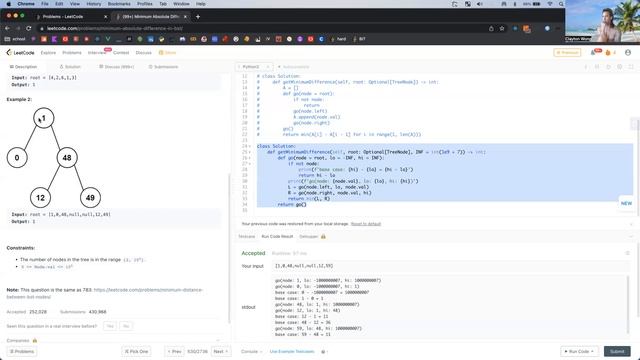Open the Explore nav item
The width and height of the screenshot is (640, 360).
coord(48,53)
